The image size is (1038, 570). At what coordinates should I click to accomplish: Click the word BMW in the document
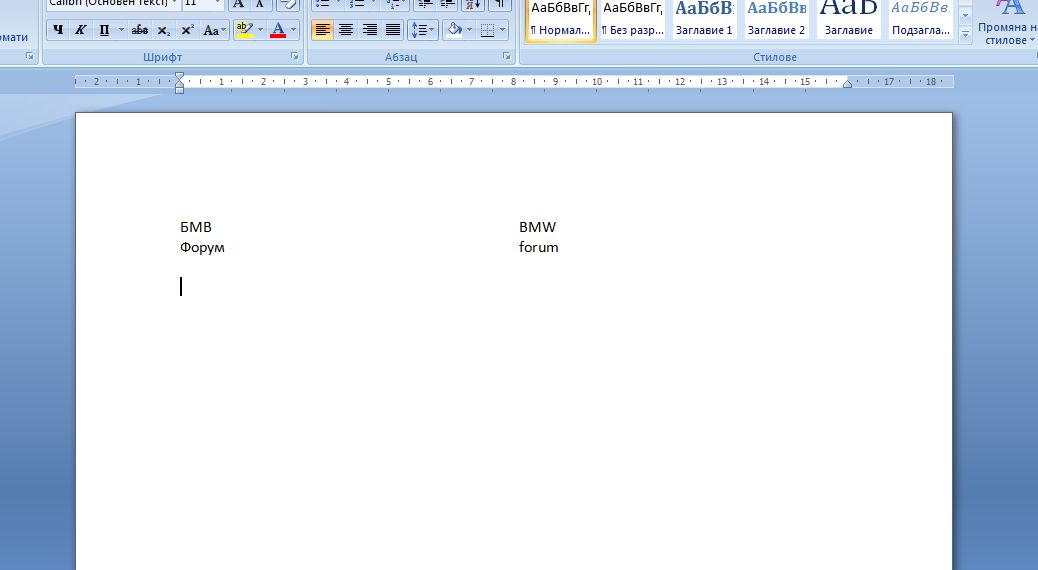538,227
